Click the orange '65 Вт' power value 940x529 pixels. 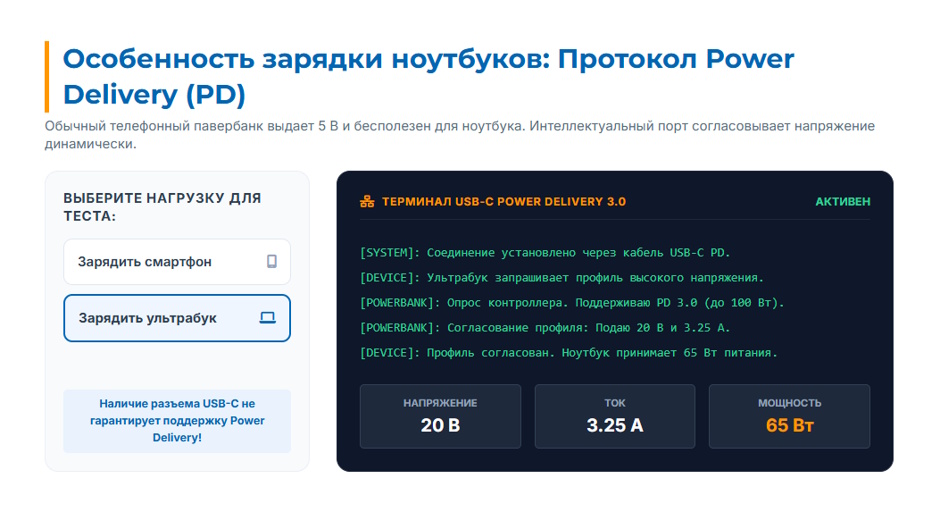[790, 425]
